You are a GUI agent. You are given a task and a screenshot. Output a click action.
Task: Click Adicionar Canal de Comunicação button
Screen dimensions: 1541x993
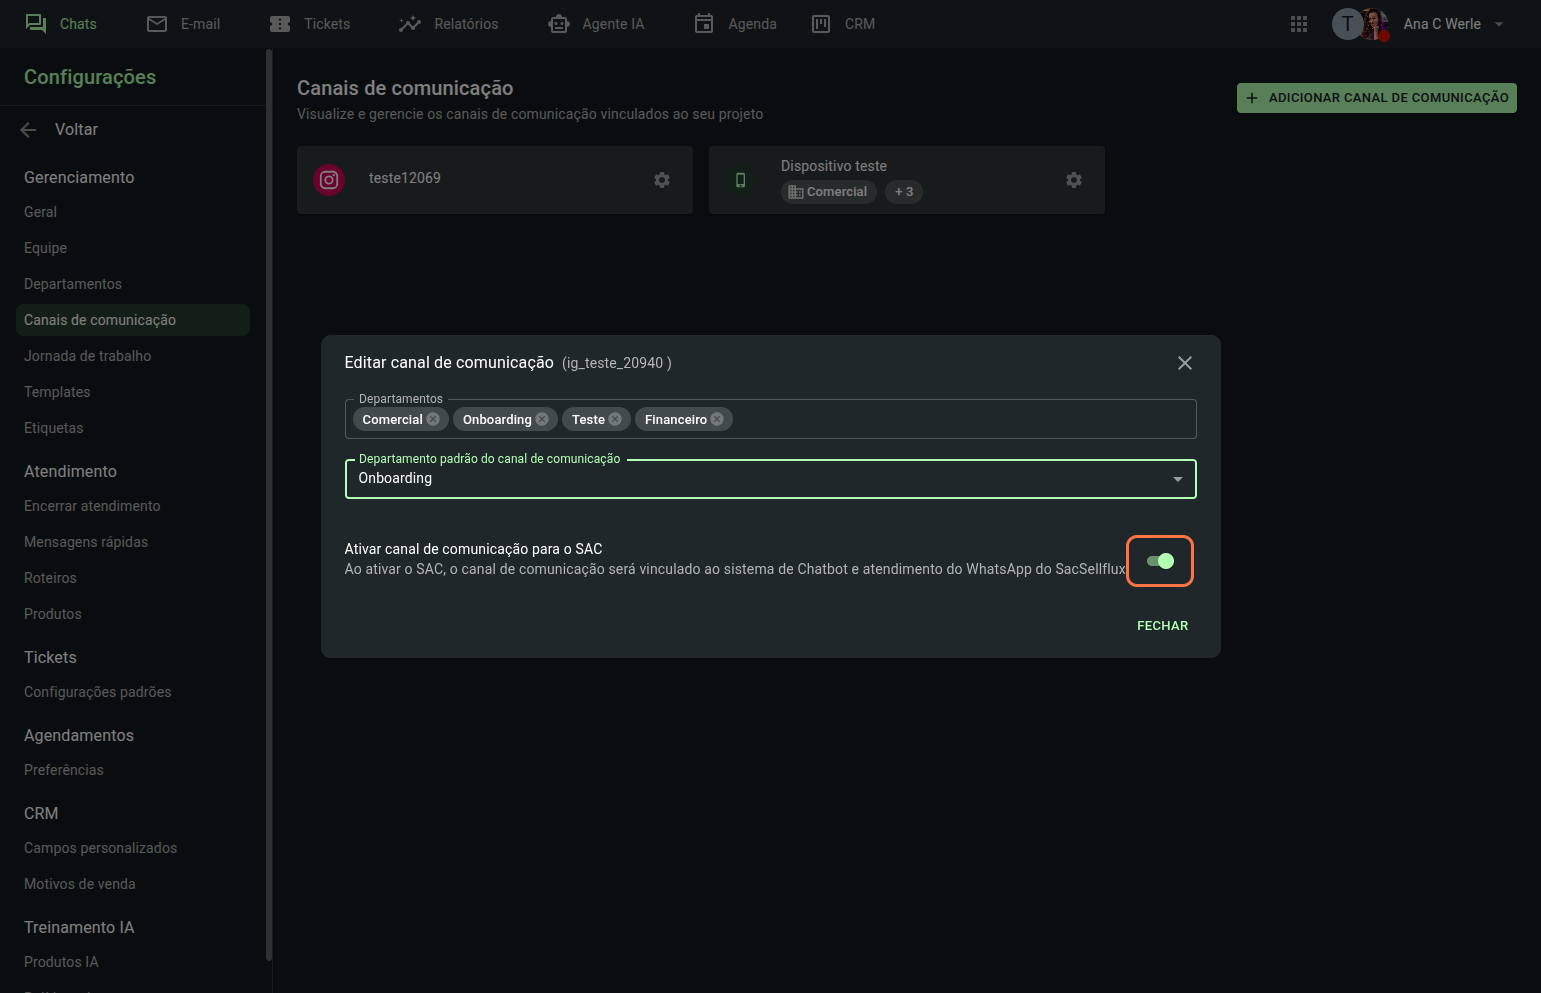(1376, 98)
